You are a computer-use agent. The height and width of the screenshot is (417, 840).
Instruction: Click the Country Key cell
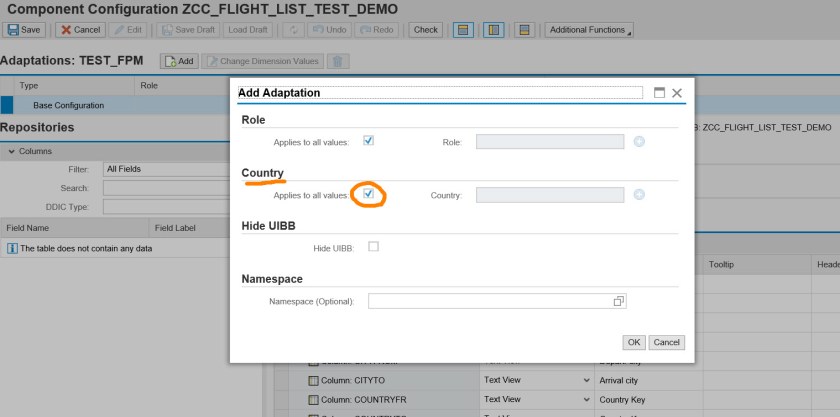648,400
